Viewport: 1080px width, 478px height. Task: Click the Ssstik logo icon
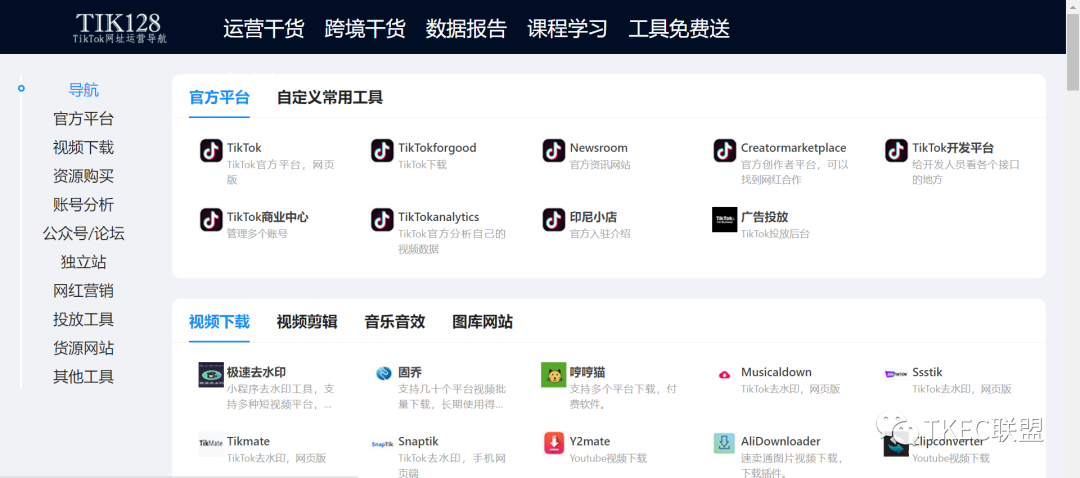pos(896,374)
